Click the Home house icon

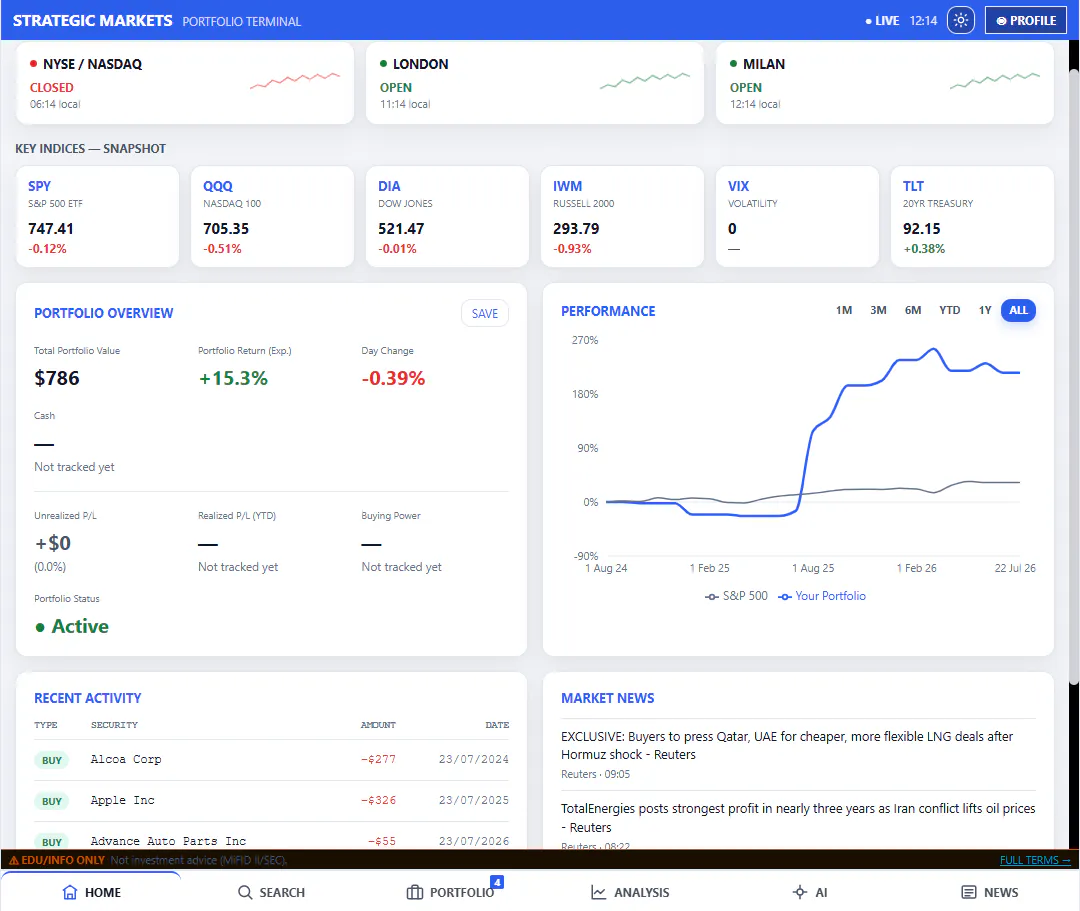click(70, 892)
